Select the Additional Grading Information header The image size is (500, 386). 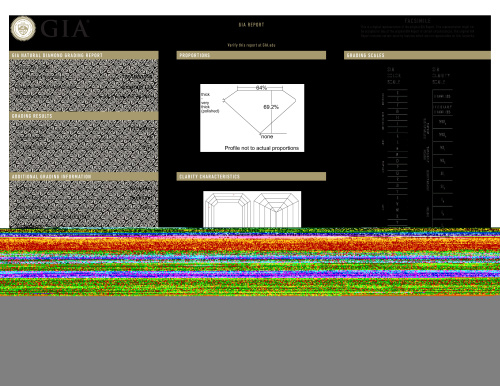[84, 176]
